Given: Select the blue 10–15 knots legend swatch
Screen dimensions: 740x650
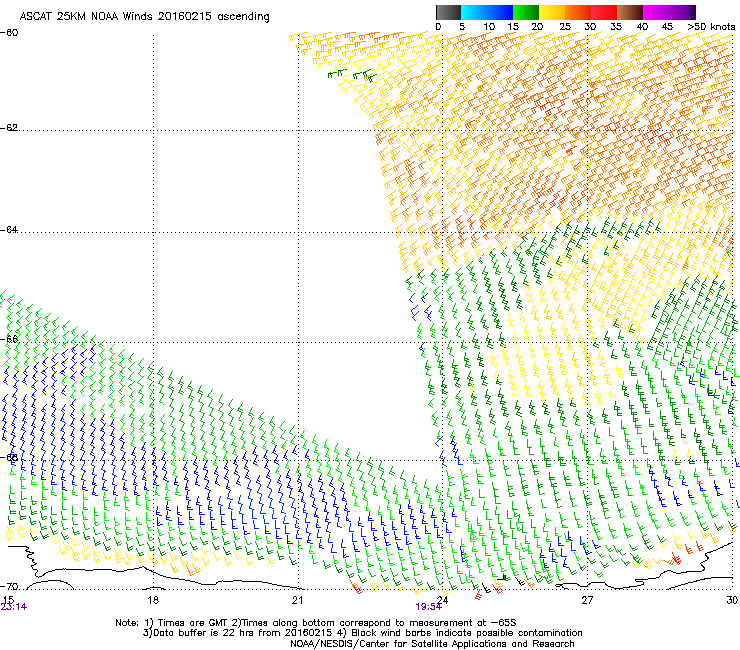Looking at the screenshot, I should click(500, 12).
